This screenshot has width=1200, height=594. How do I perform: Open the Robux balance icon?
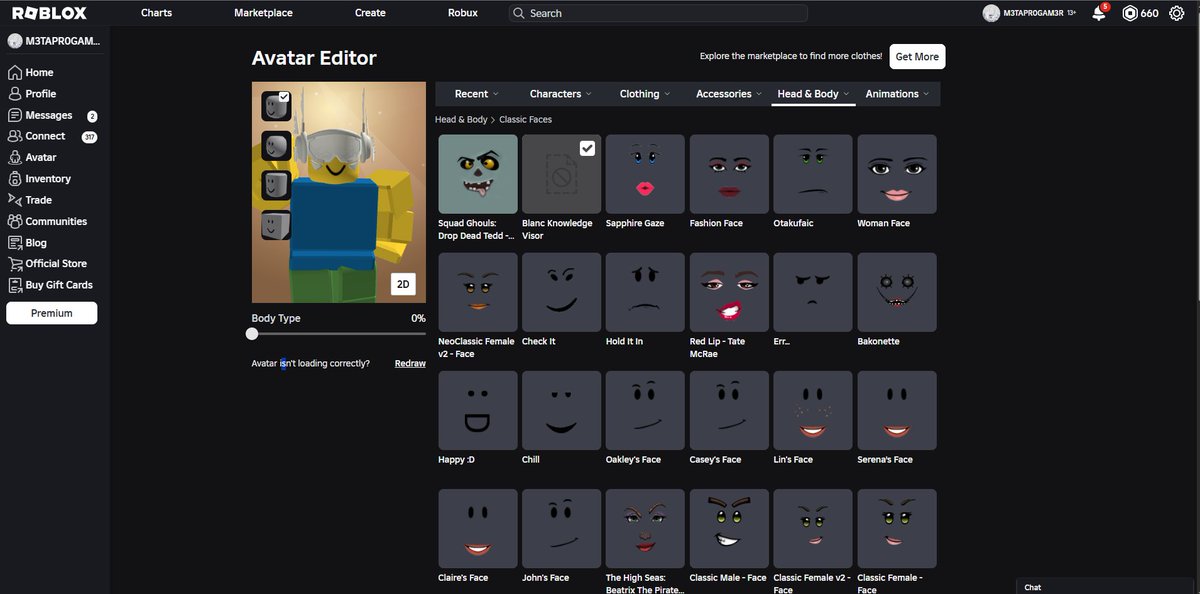pyautogui.click(x=1130, y=13)
